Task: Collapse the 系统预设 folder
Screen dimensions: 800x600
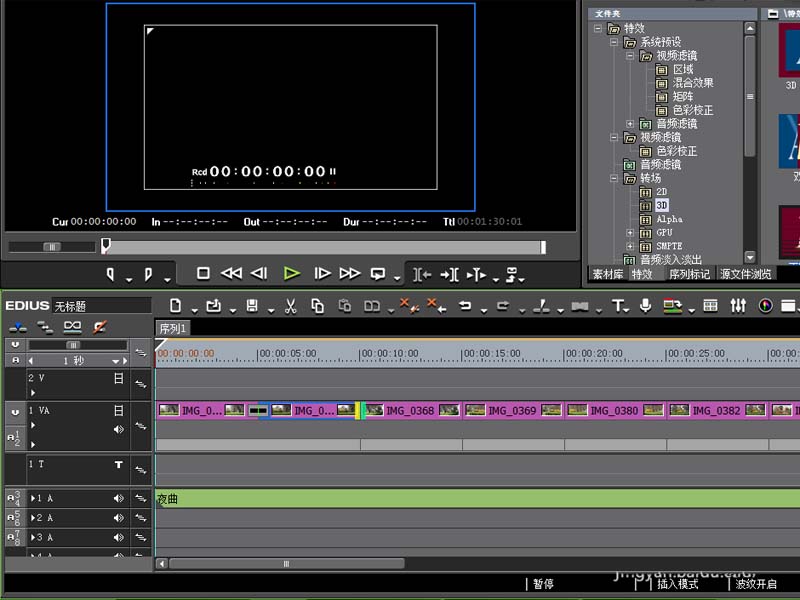Action: (x=614, y=42)
